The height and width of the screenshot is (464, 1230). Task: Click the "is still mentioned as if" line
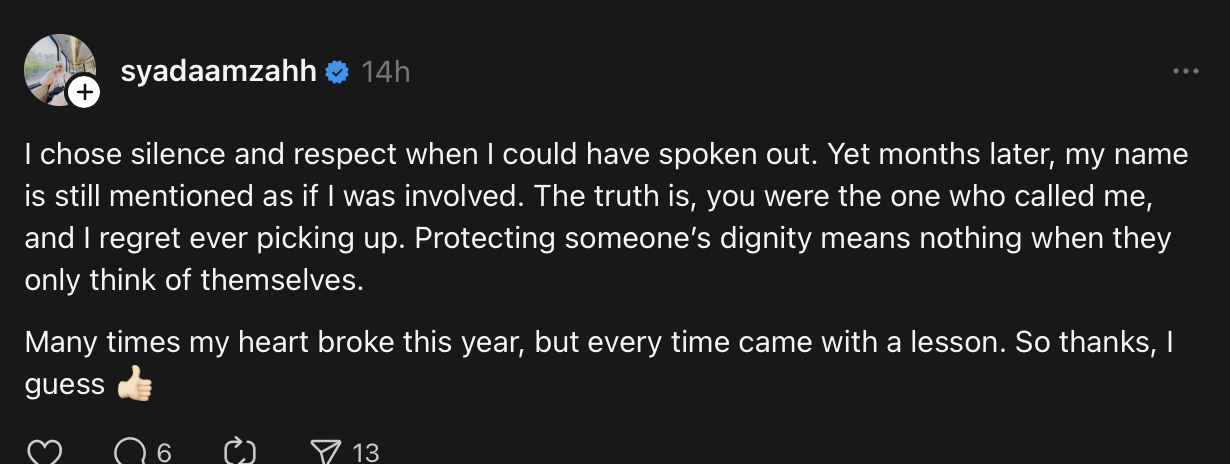589,197
